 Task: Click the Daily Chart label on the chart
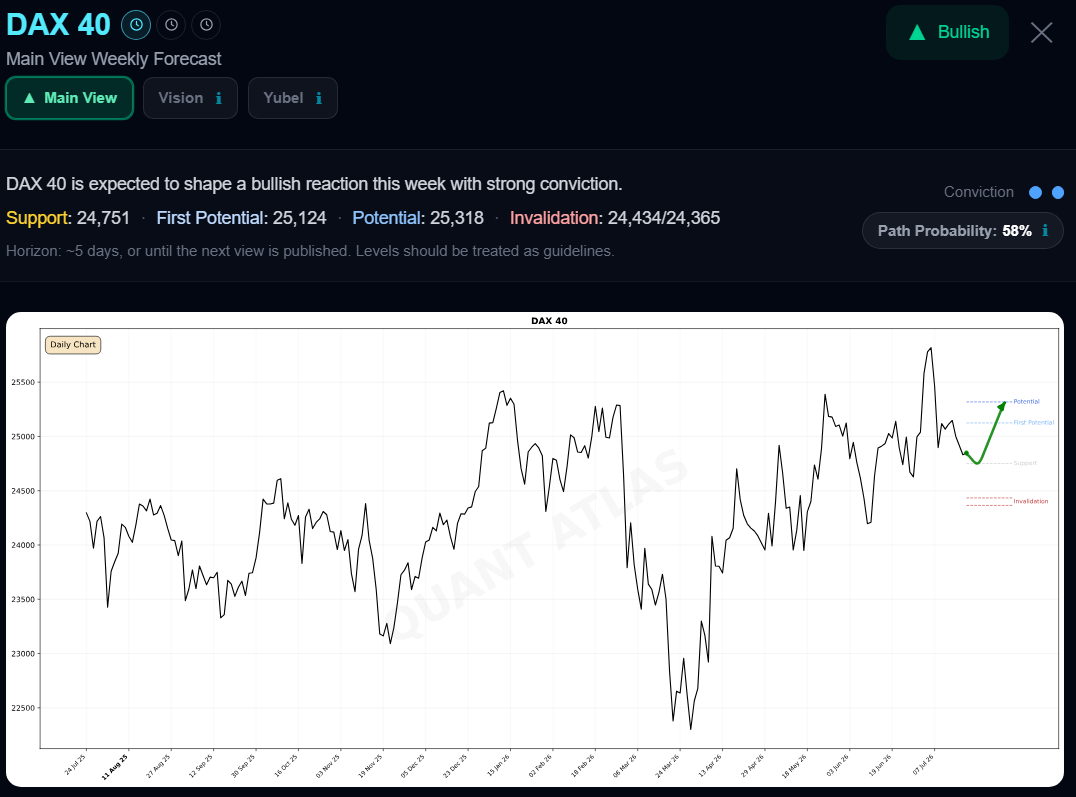[x=73, y=345]
